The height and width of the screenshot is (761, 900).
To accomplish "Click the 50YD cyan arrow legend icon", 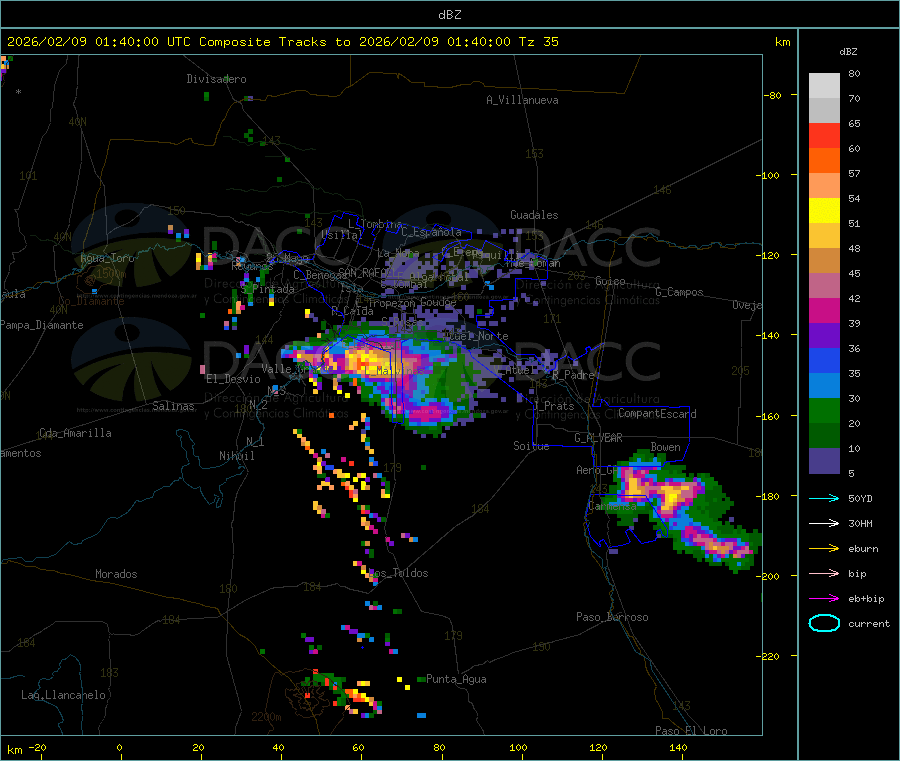I will [824, 498].
